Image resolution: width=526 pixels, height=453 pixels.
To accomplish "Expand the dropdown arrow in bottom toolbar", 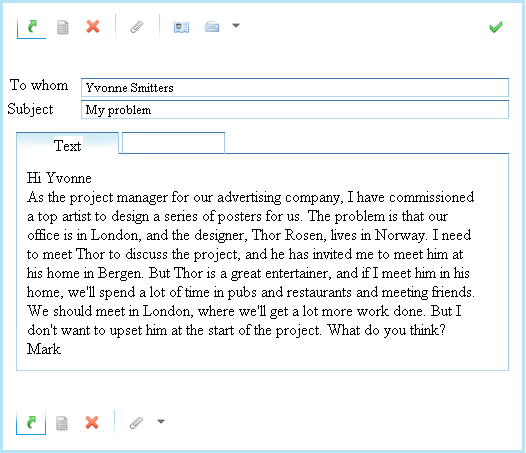I will click(x=161, y=421).
